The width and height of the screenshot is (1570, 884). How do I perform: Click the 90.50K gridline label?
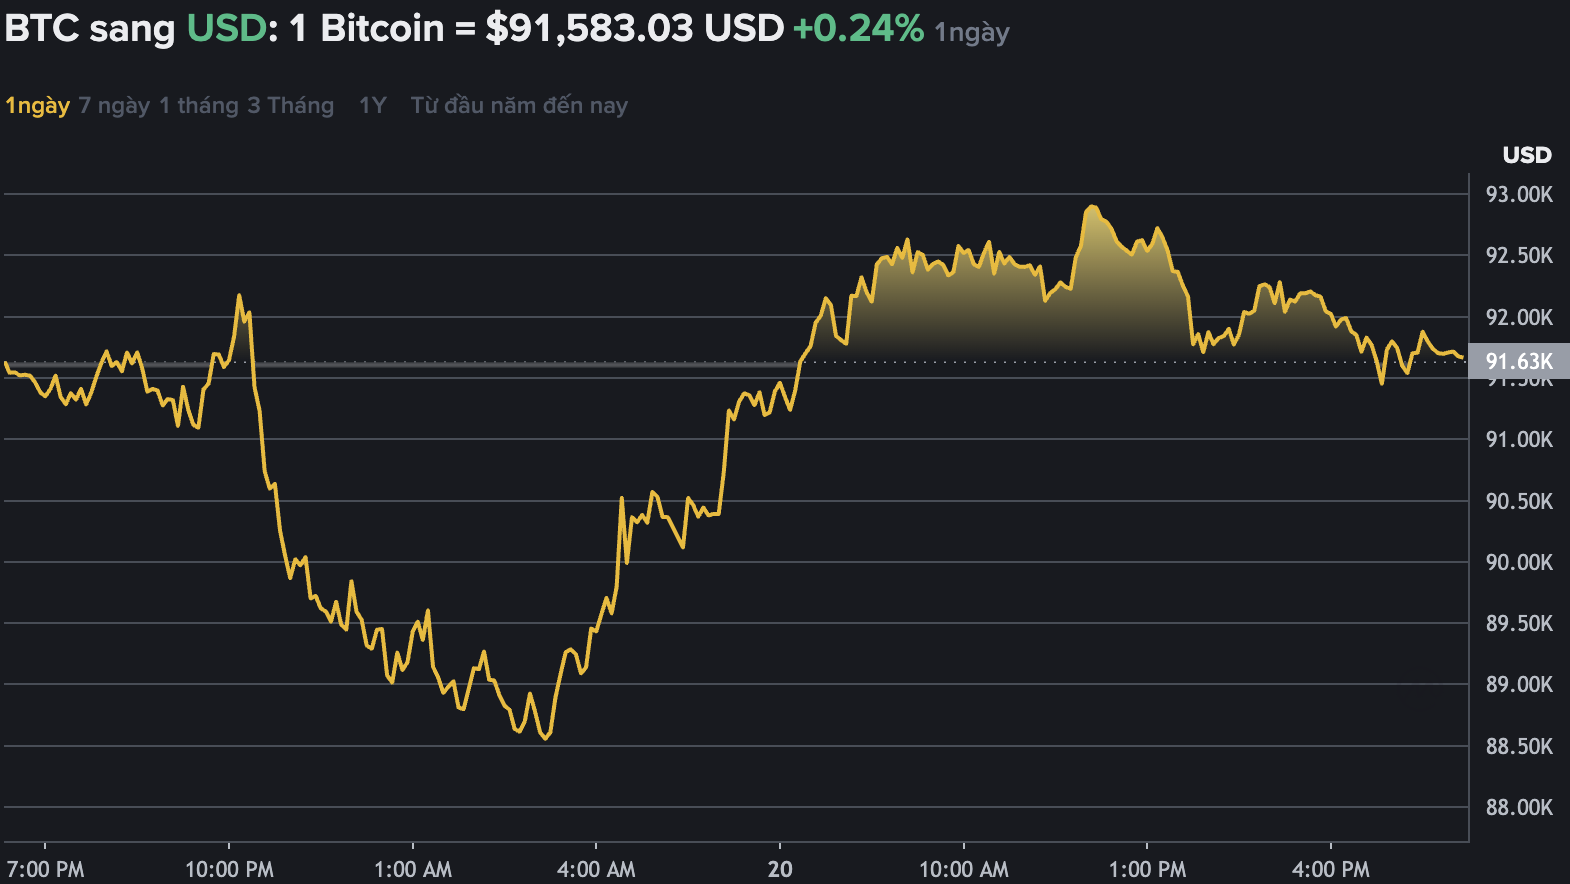pyautogui.click(x=1520, y=501)
